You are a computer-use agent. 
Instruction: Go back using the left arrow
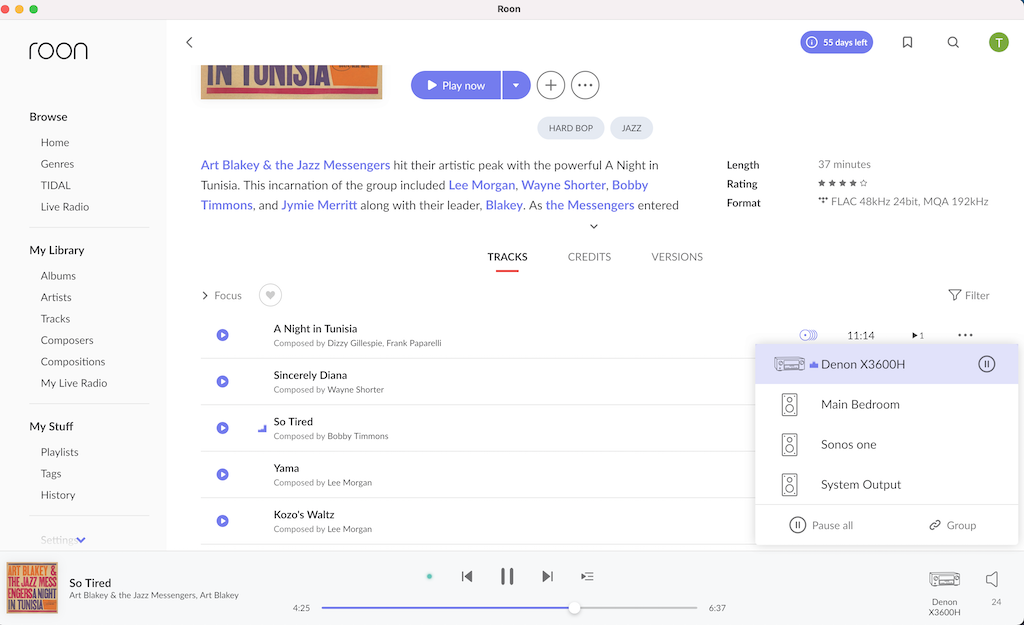click(x=189, y=42)
